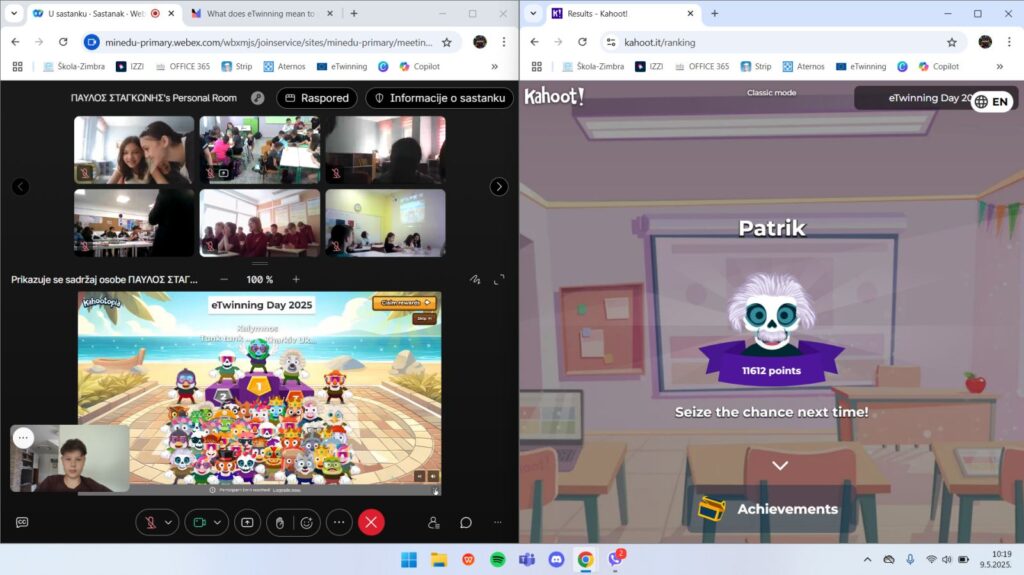Bookmark the Kahoot page with star icon
1024x575 pixels.
coord(952,42)
